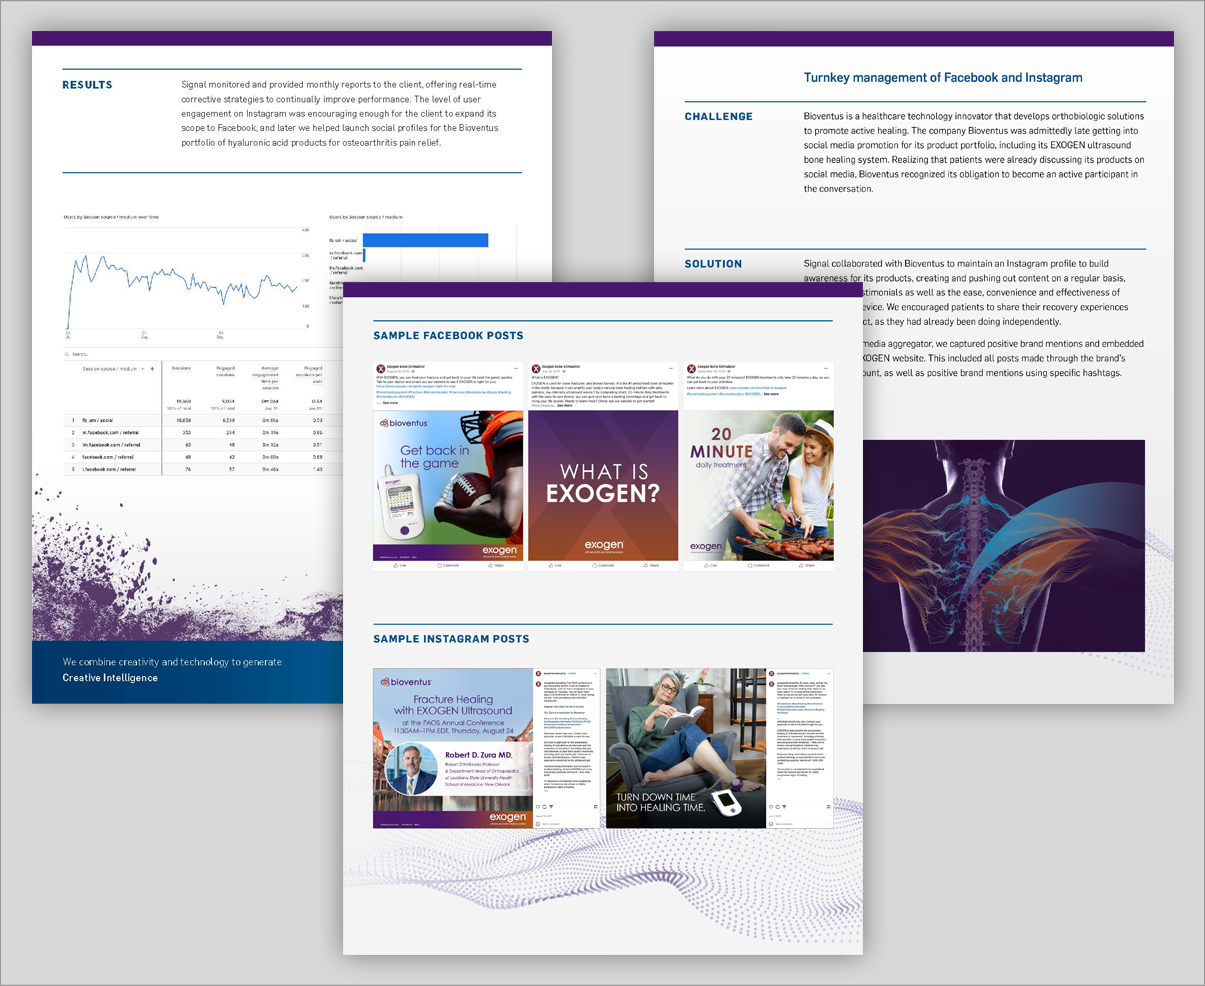Bookmark the Fracture Healing Instagram post
This screenshot has width=1205, height=986.
(595, 807)
